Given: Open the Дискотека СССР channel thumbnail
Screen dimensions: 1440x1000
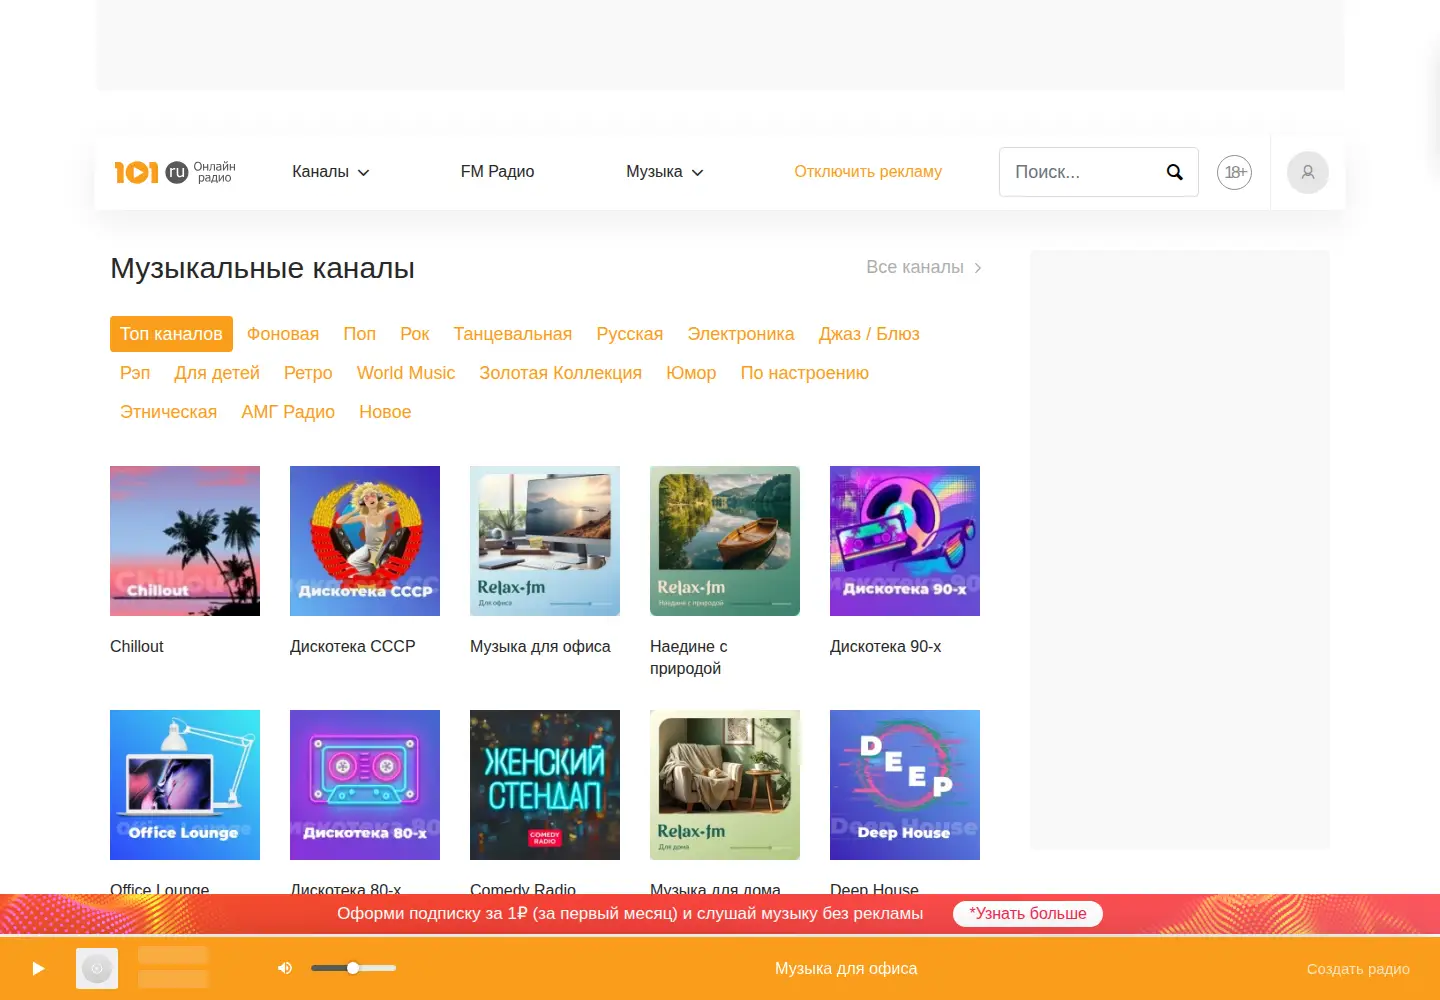Looking at the screenshot, I should (x=365, y=541).
